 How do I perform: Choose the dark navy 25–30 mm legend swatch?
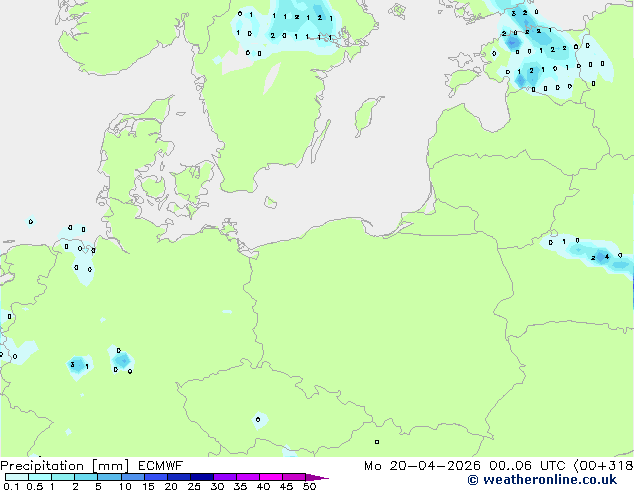tap(202, 477)
